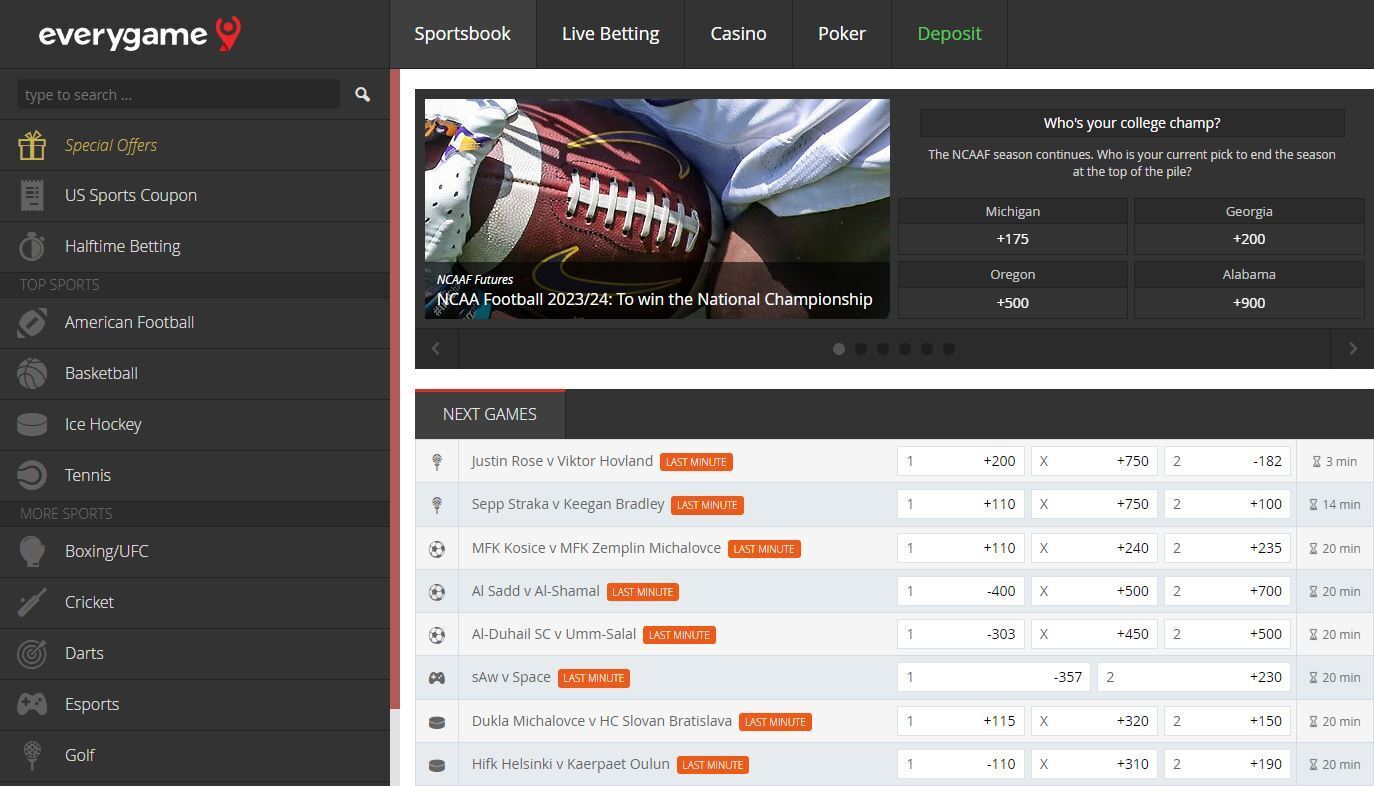This screenshot has width=1374, height=786.
Task: Open the Casino tab
Action: (x=738, y=33)
